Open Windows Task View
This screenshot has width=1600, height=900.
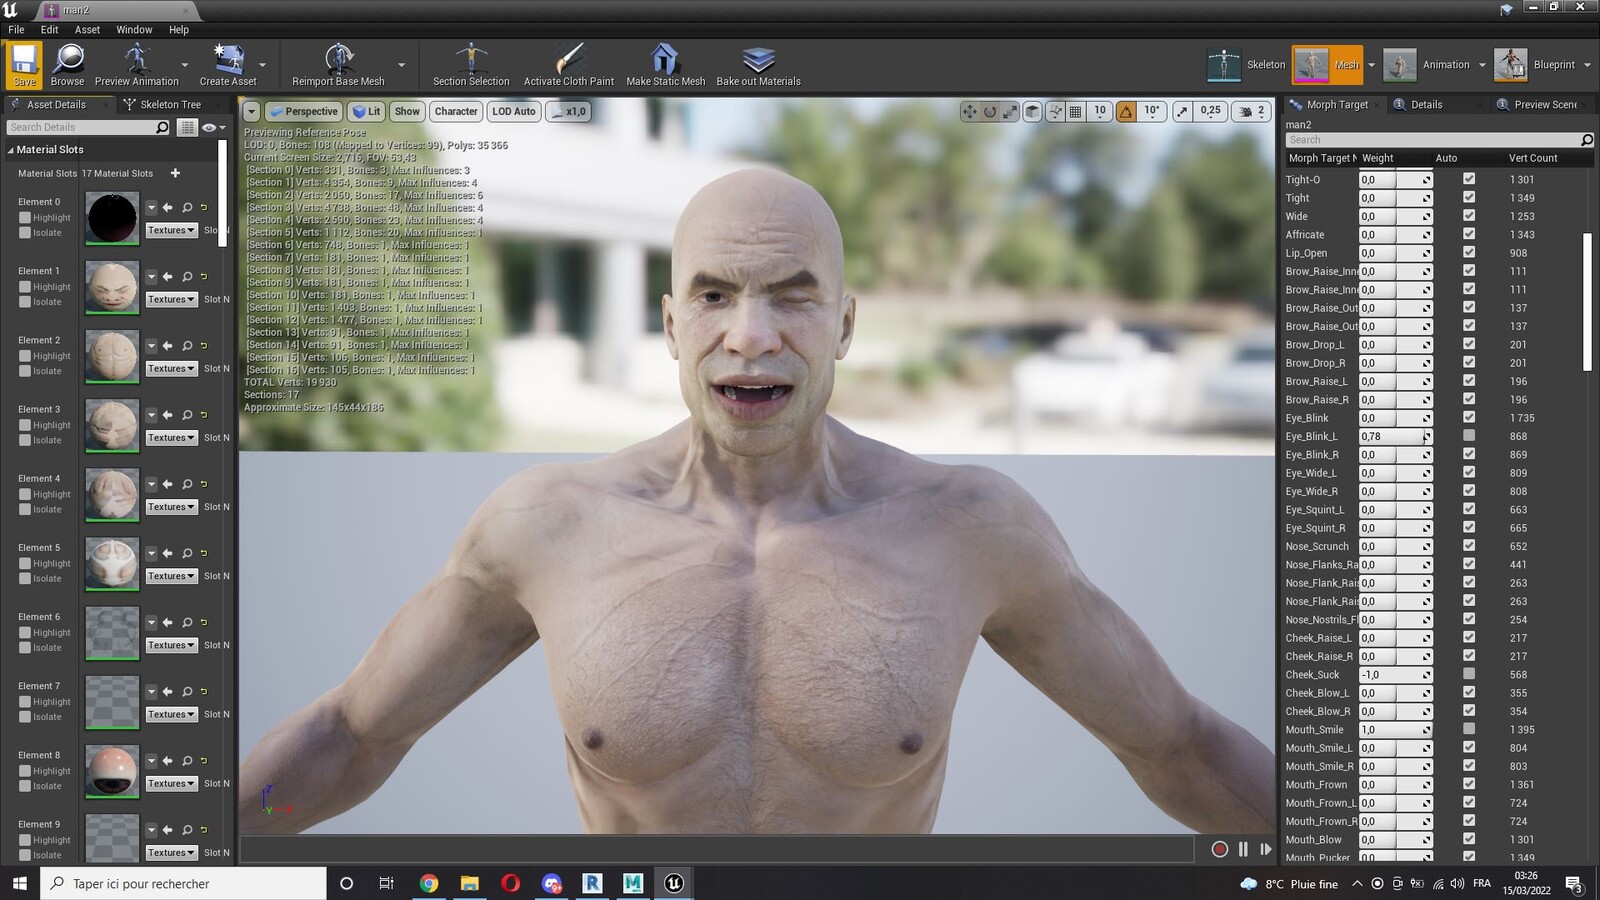(x=386, y=883)
